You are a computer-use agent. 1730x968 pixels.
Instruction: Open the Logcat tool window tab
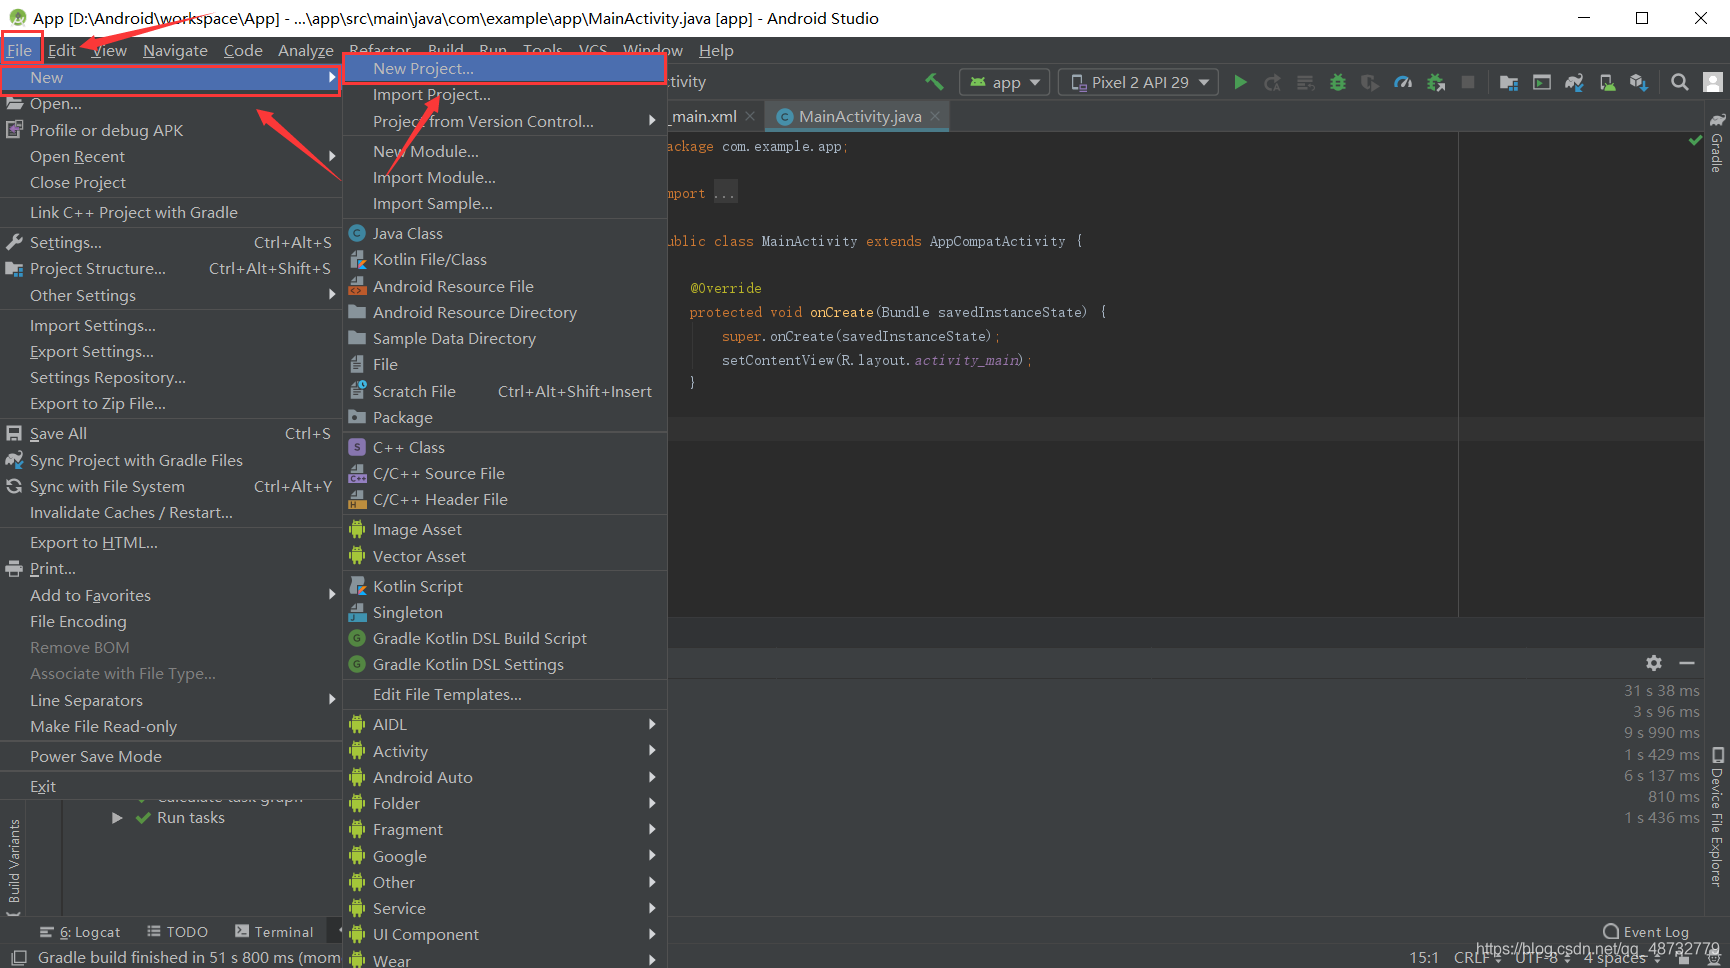pyautogui.click(x=80, y=932)
